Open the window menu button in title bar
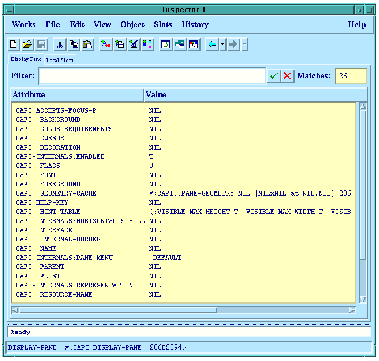This screenshot has width=379, height=361. [10, 10]
